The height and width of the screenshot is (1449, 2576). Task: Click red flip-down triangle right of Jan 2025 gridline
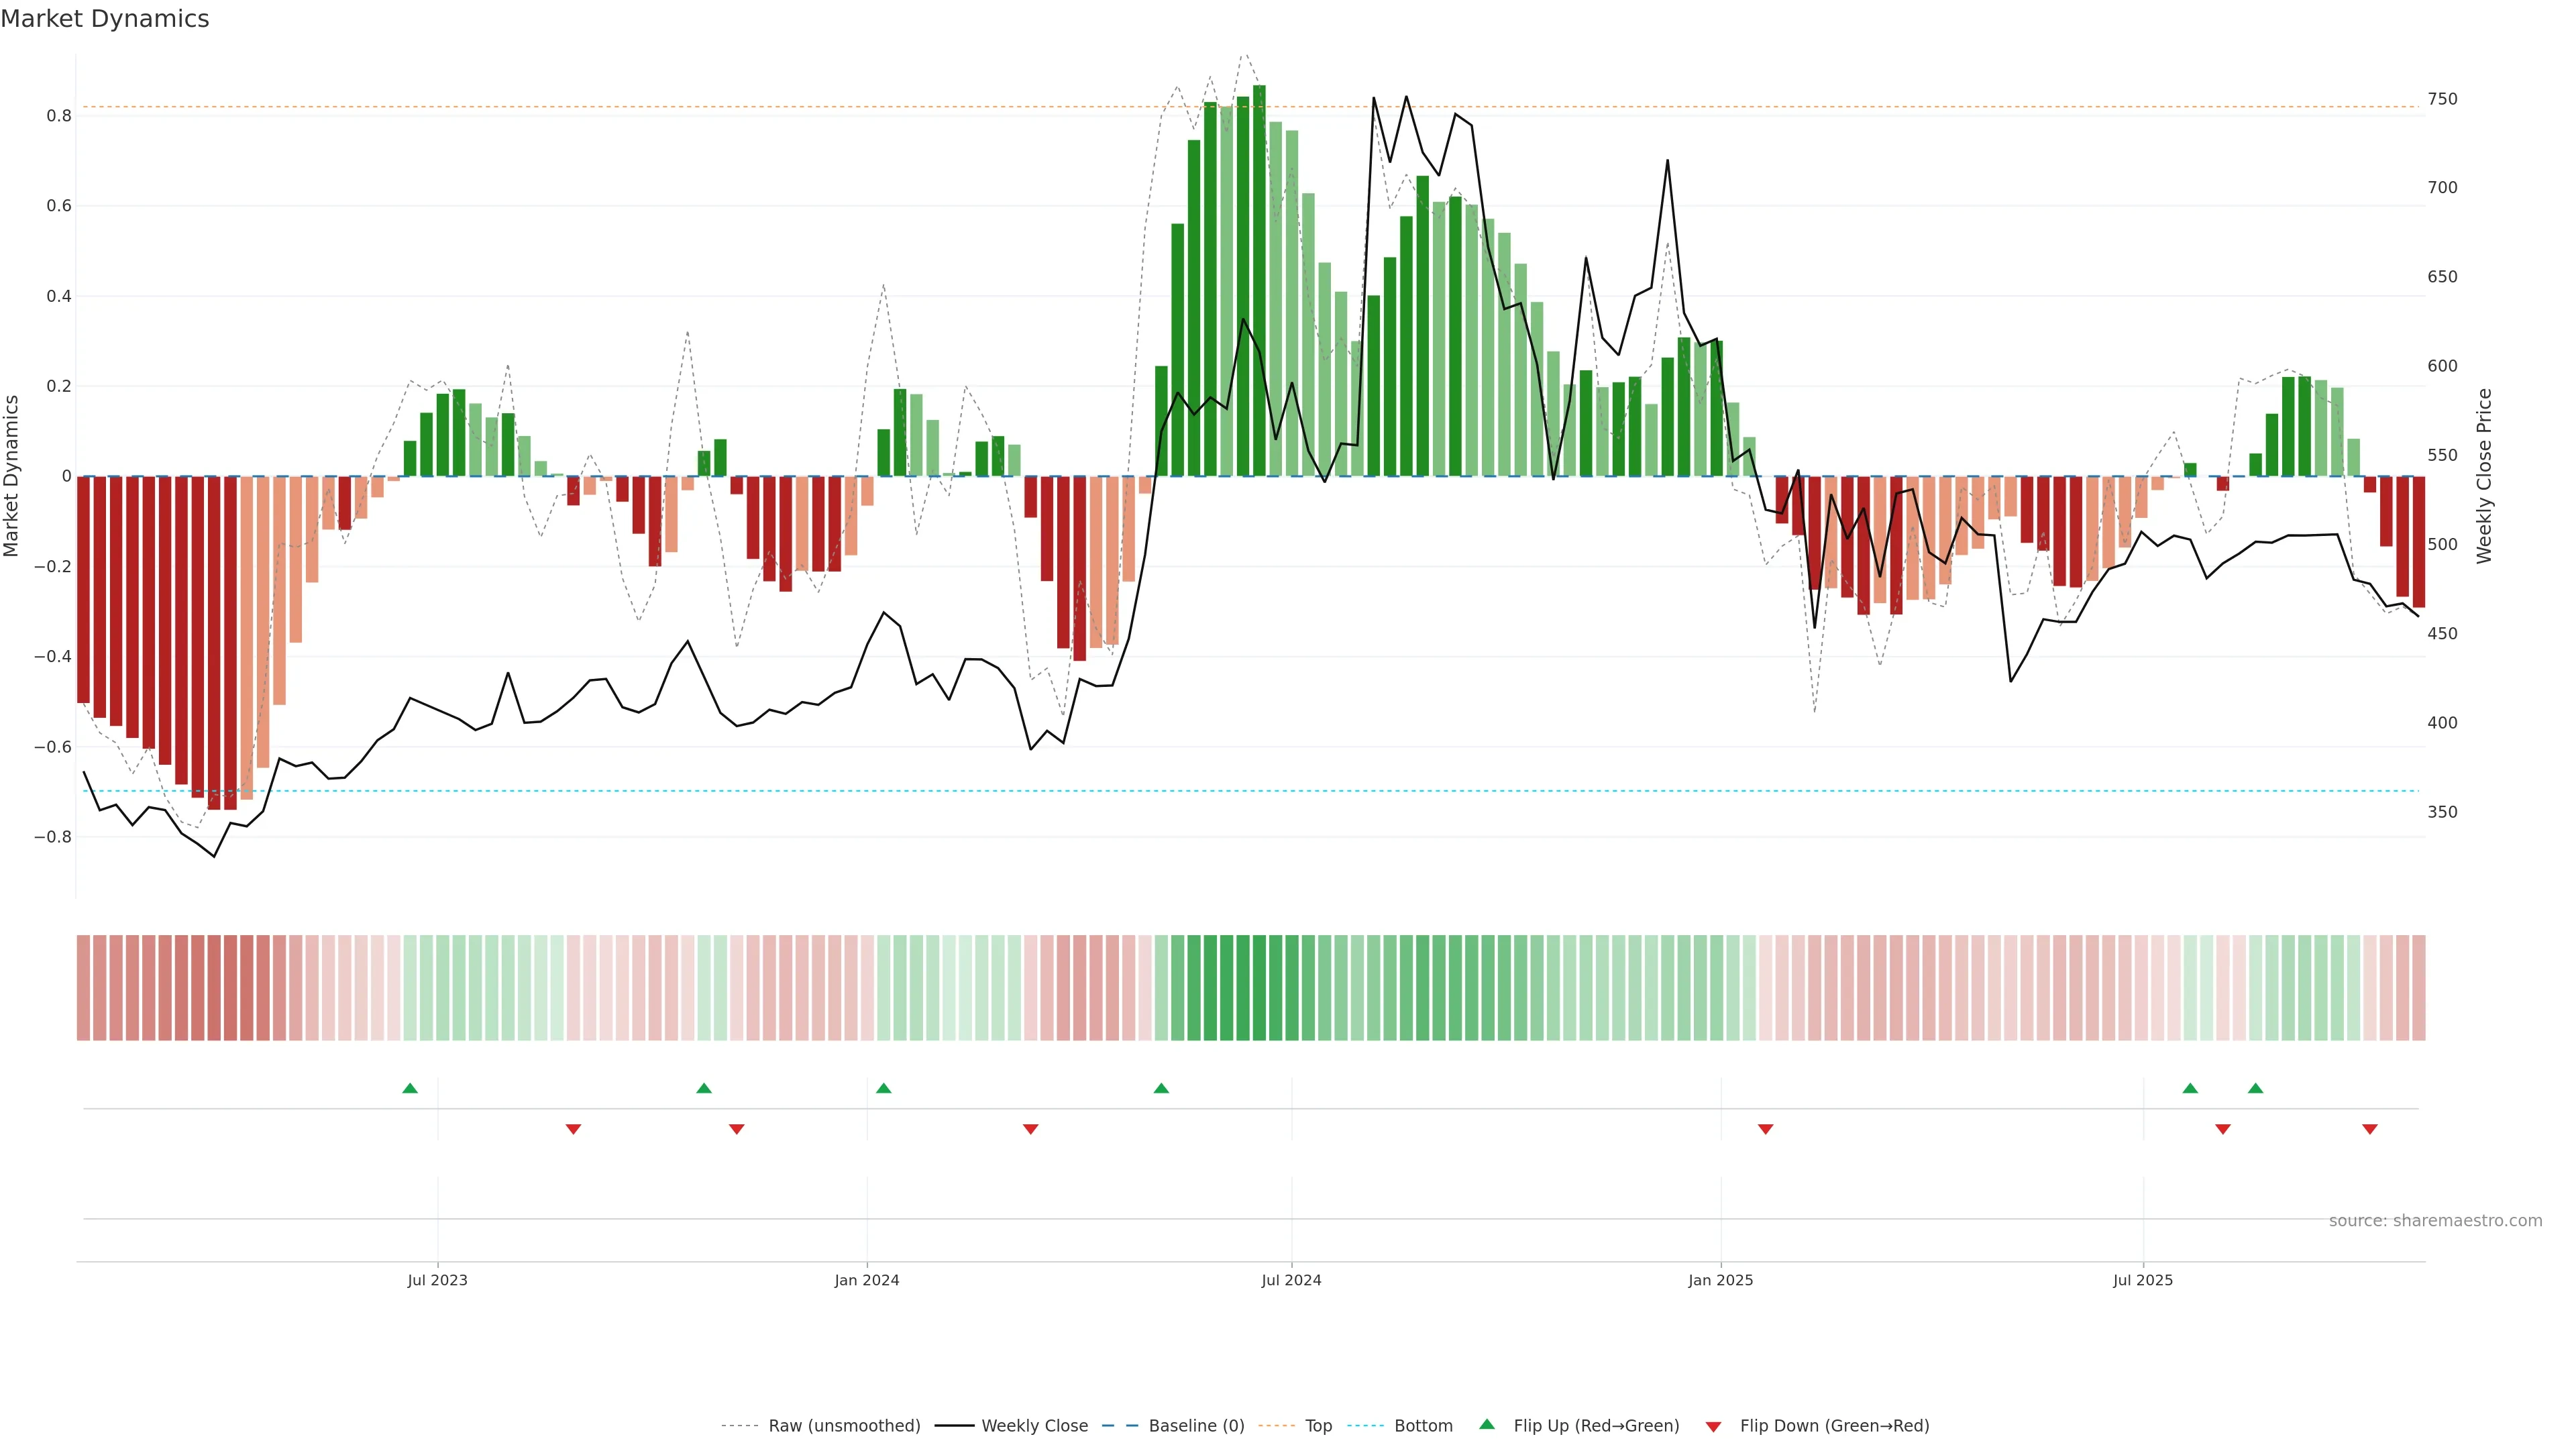1765,1129
